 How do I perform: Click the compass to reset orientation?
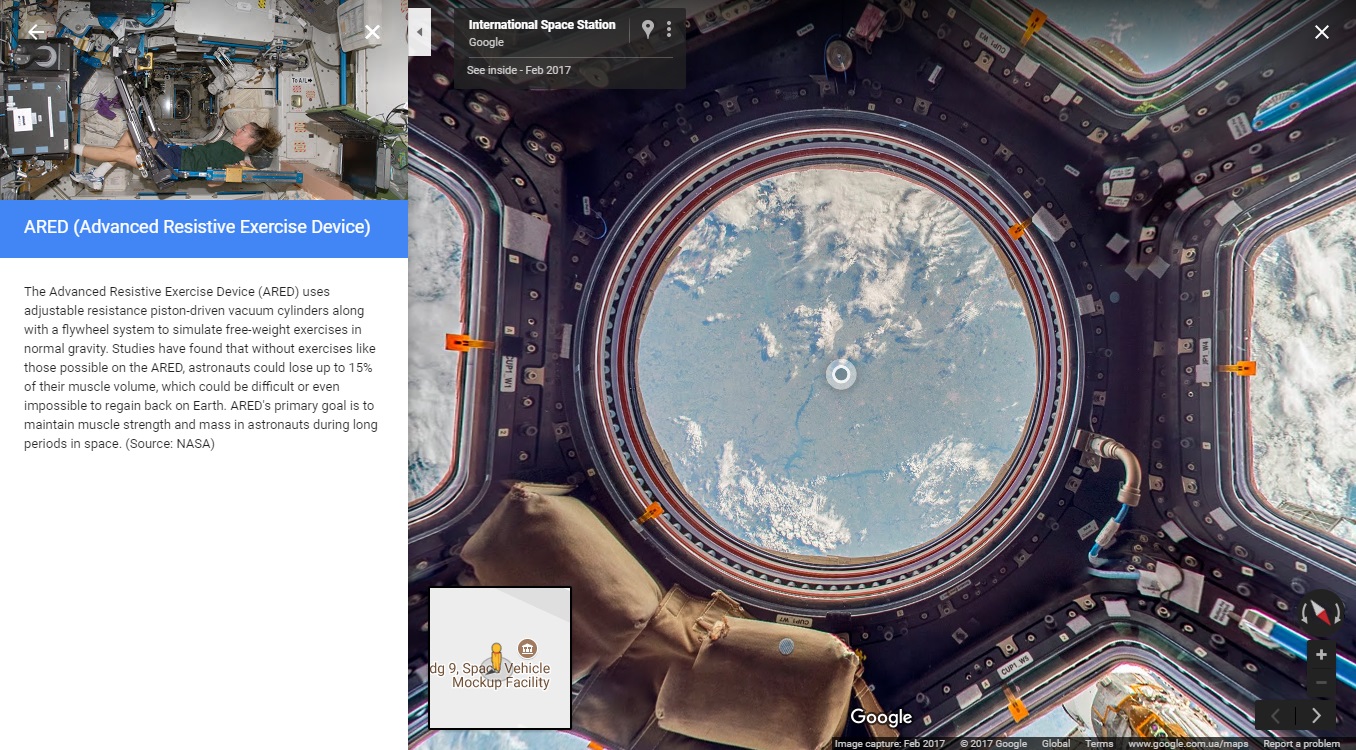tap(1320, 611)
